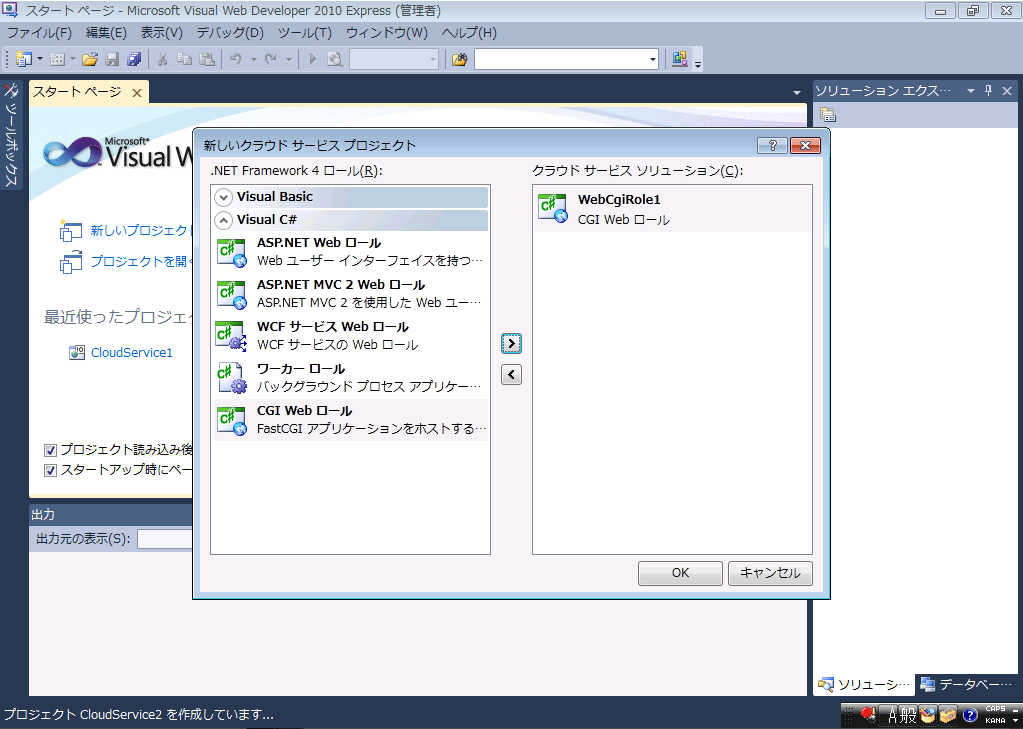1023x729 pixels.
Task: Select the ASP.NET MVC 2 Web role icon
Action: point(231,294)
